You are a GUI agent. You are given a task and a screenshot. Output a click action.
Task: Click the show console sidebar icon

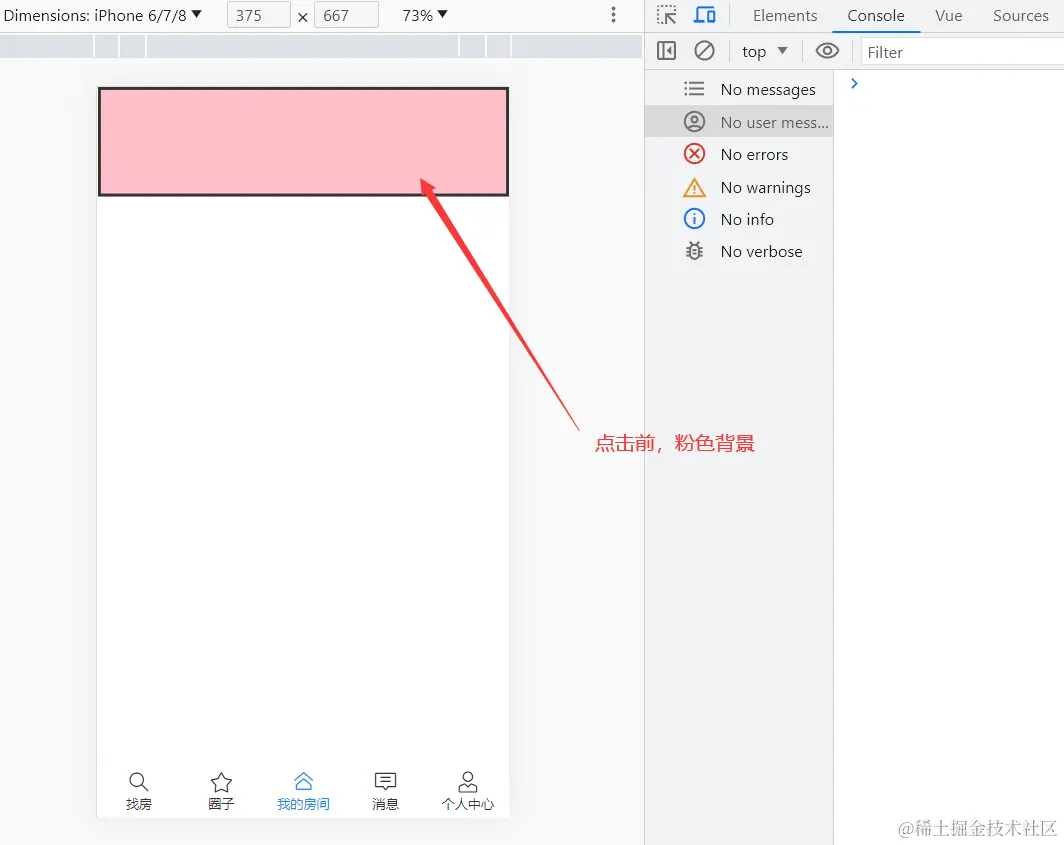666,50
